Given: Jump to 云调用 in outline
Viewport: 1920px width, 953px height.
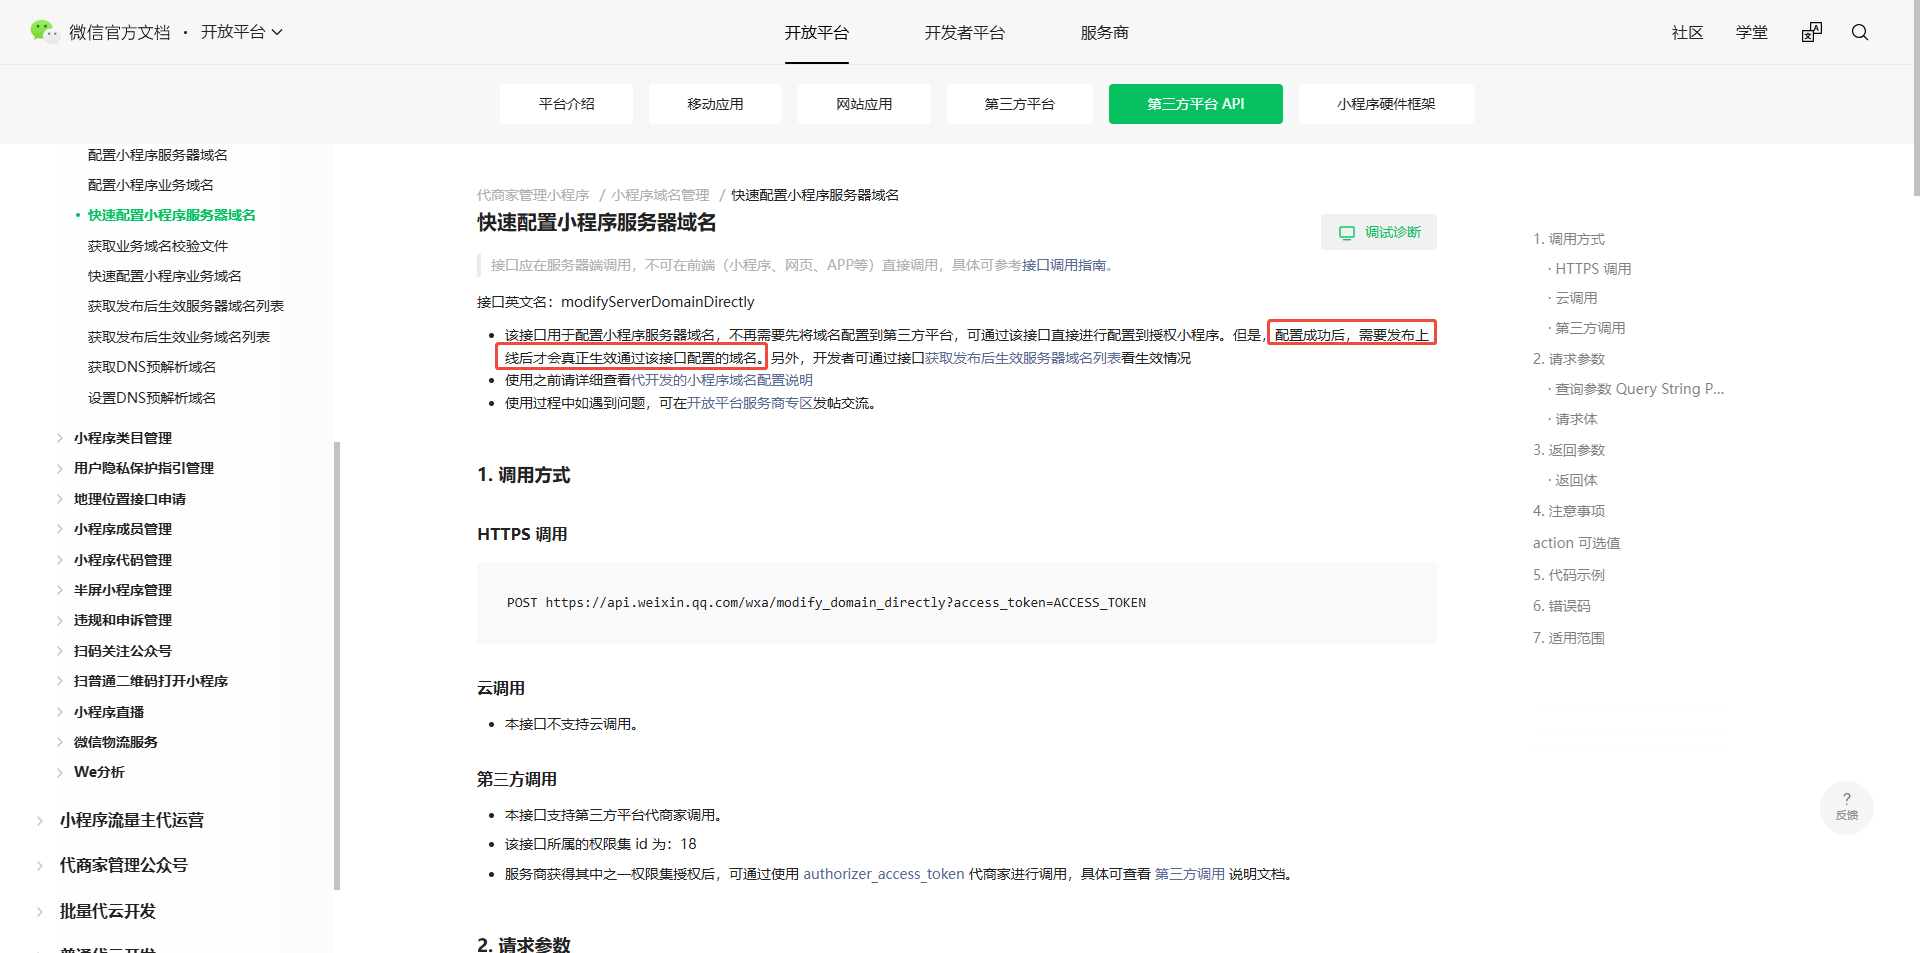Looking at the screenshot, I should (x=1576, y=298).
